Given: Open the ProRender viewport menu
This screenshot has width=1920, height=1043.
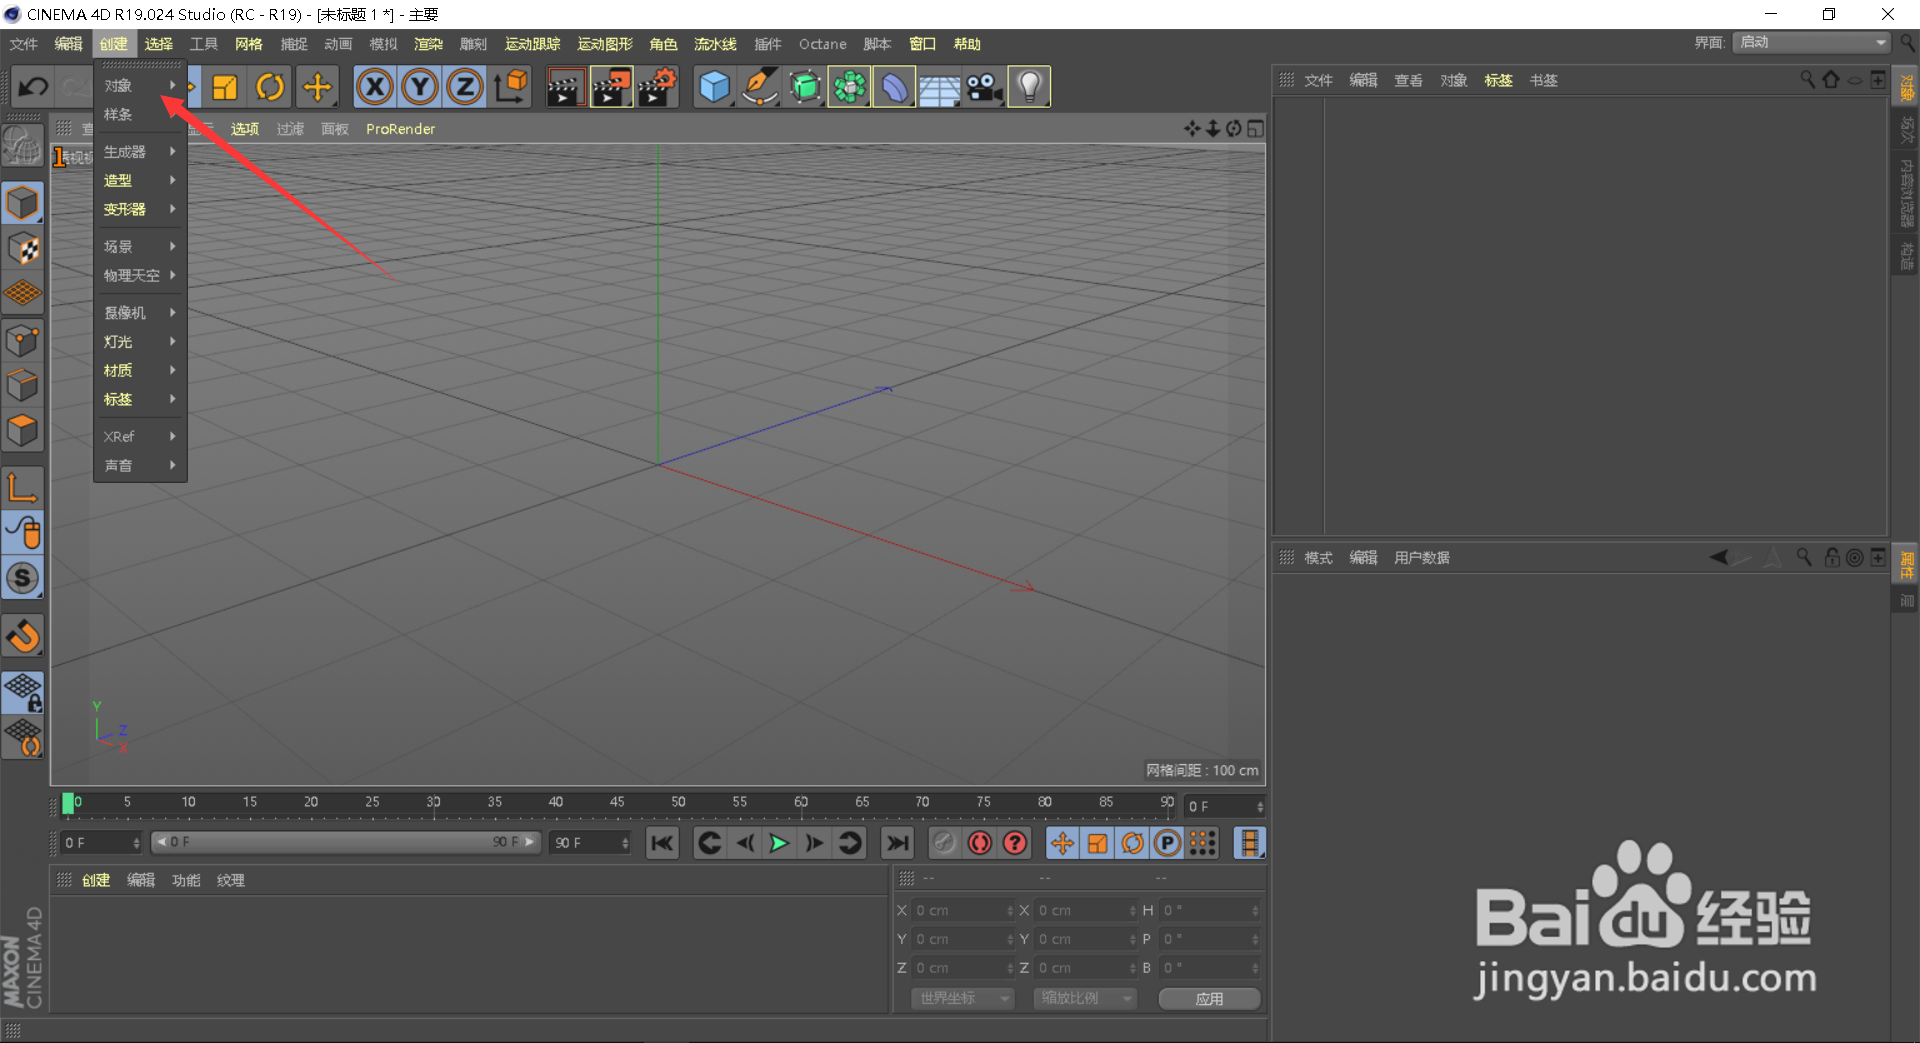Looking at the screenshot, I should click(x=400, y=129).
